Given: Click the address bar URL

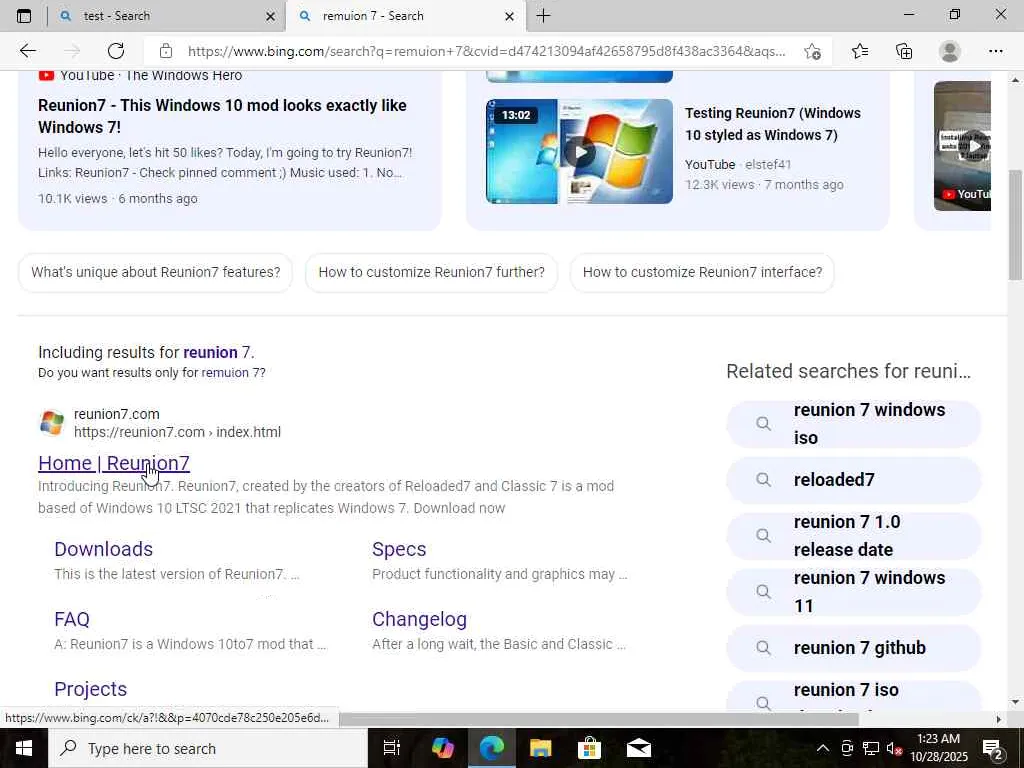Looking at the screenshot, I should 487,51.
